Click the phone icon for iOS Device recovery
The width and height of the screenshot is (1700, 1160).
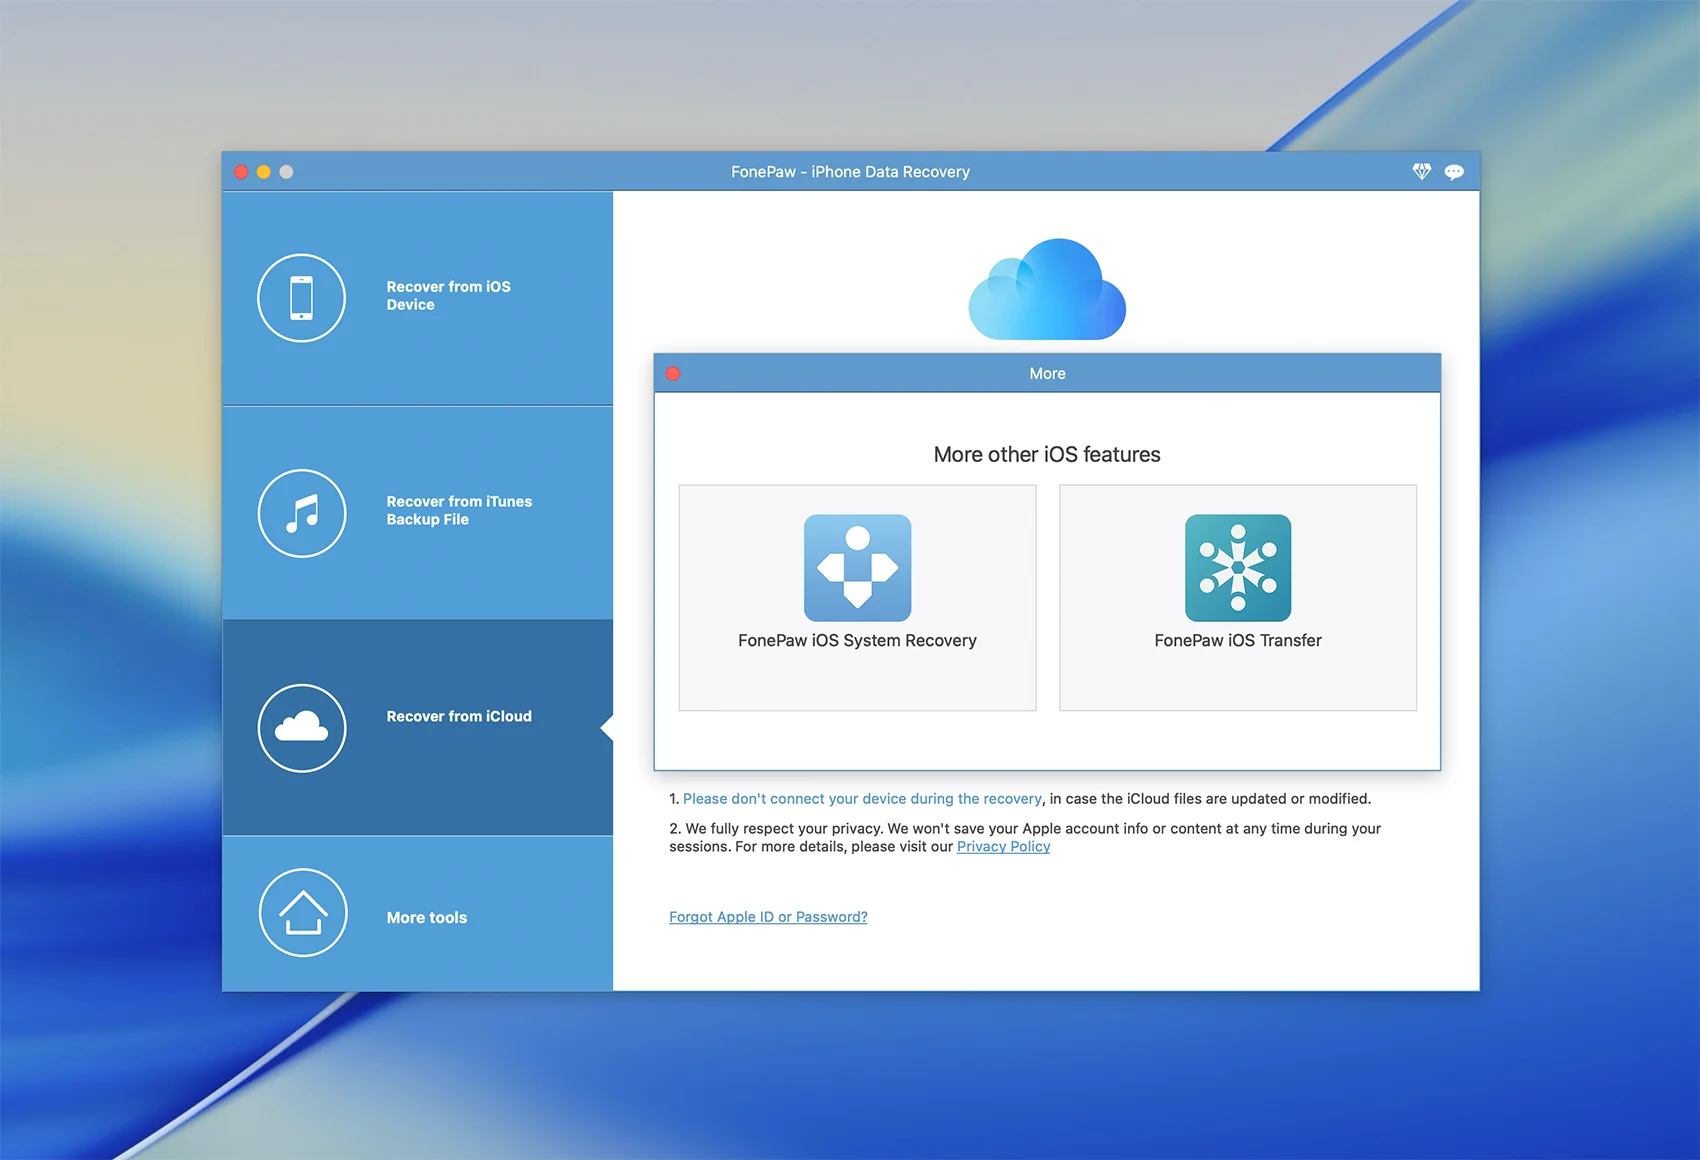click(x=301, y=298)
